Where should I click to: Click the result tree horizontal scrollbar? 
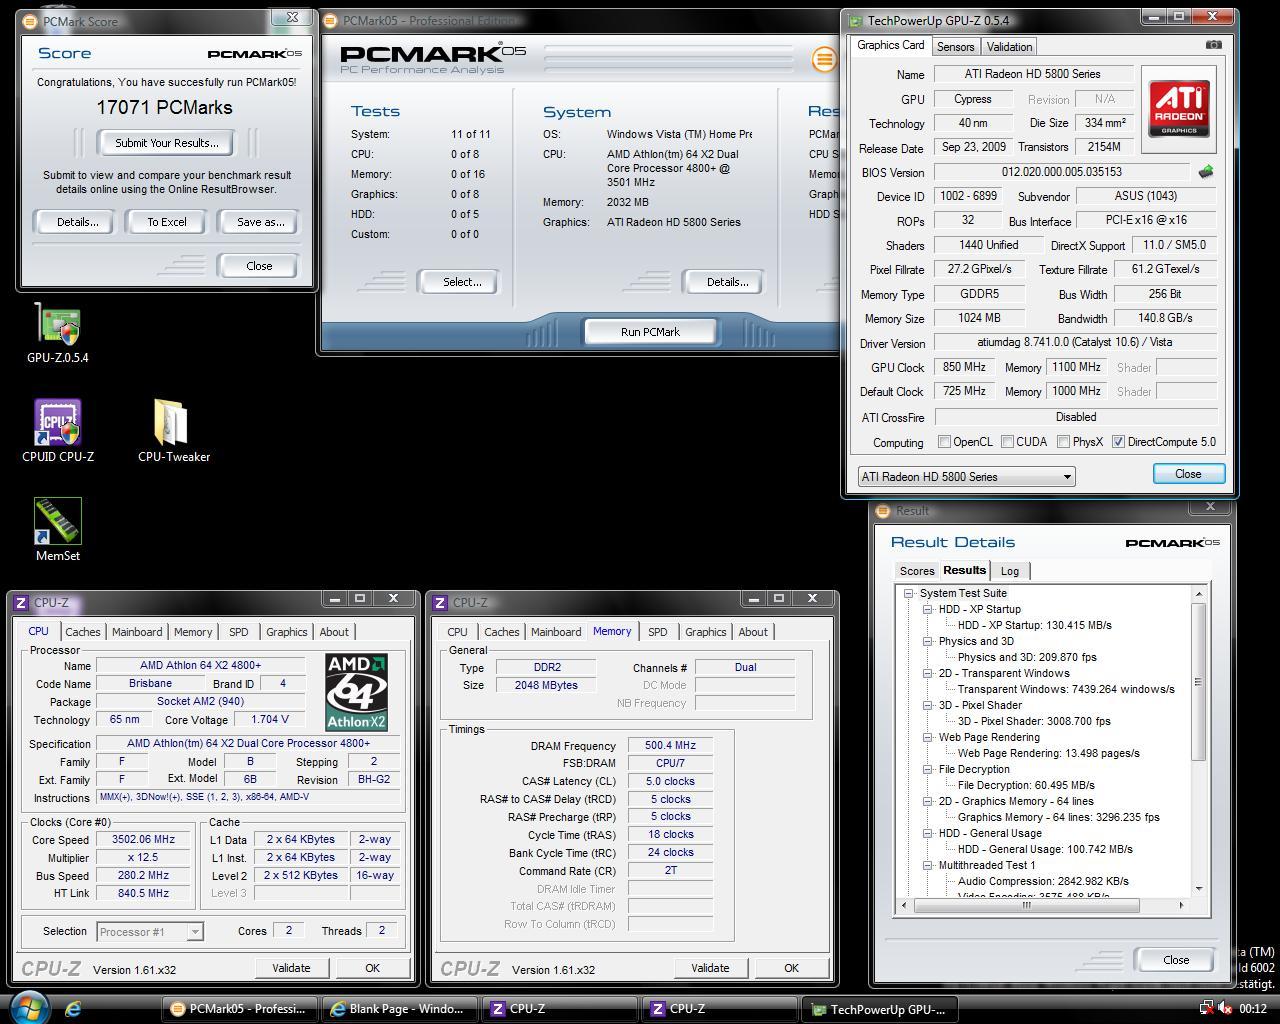point(1042,905)
